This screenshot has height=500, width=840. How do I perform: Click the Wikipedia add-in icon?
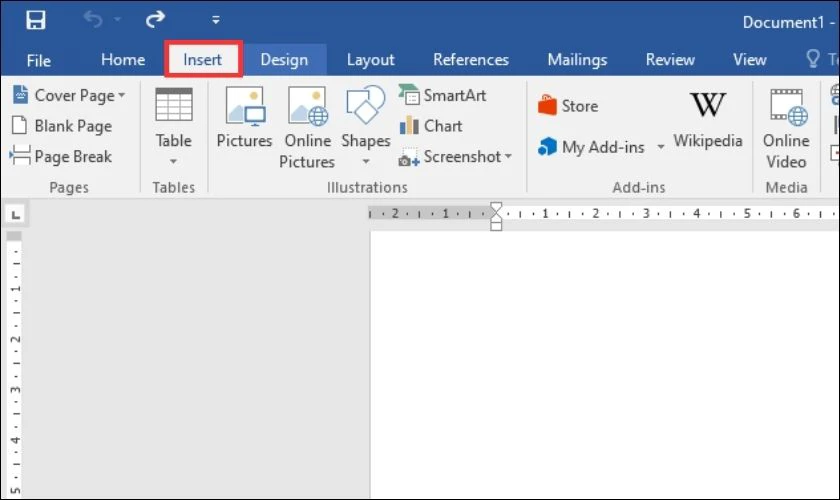(708, 105)
